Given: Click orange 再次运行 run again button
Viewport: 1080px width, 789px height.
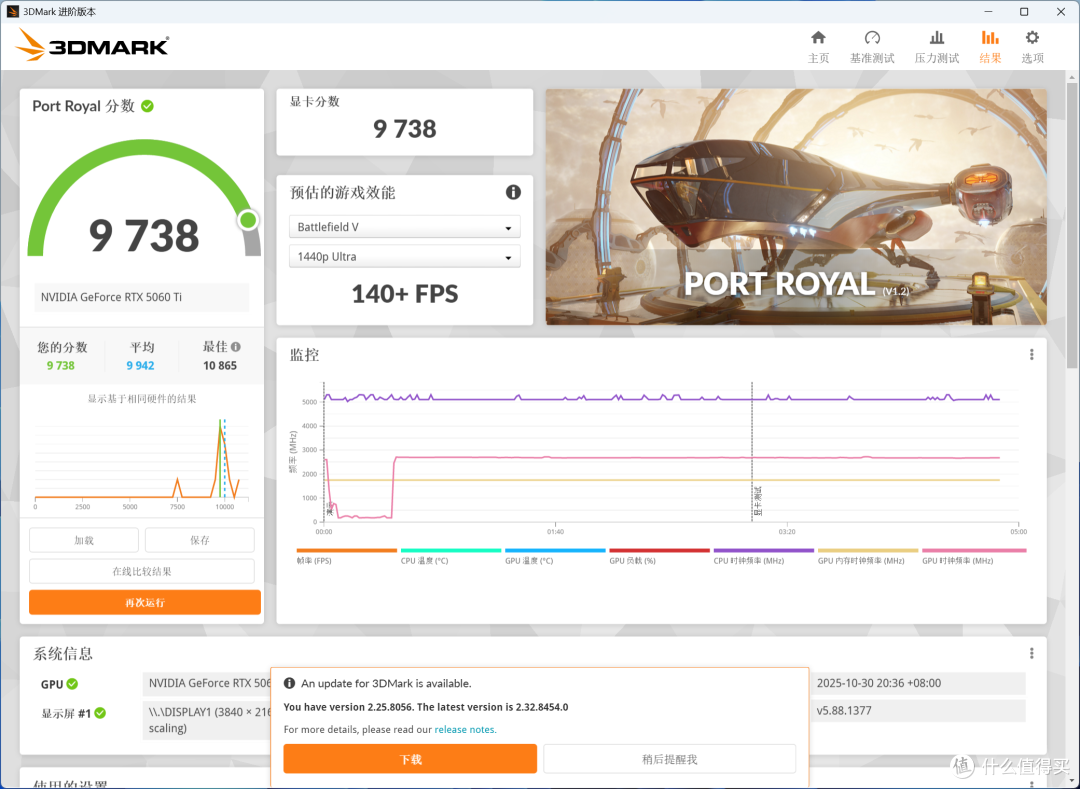Looking at the screenshot, I should pyautogui.click(x=145, y=602).
